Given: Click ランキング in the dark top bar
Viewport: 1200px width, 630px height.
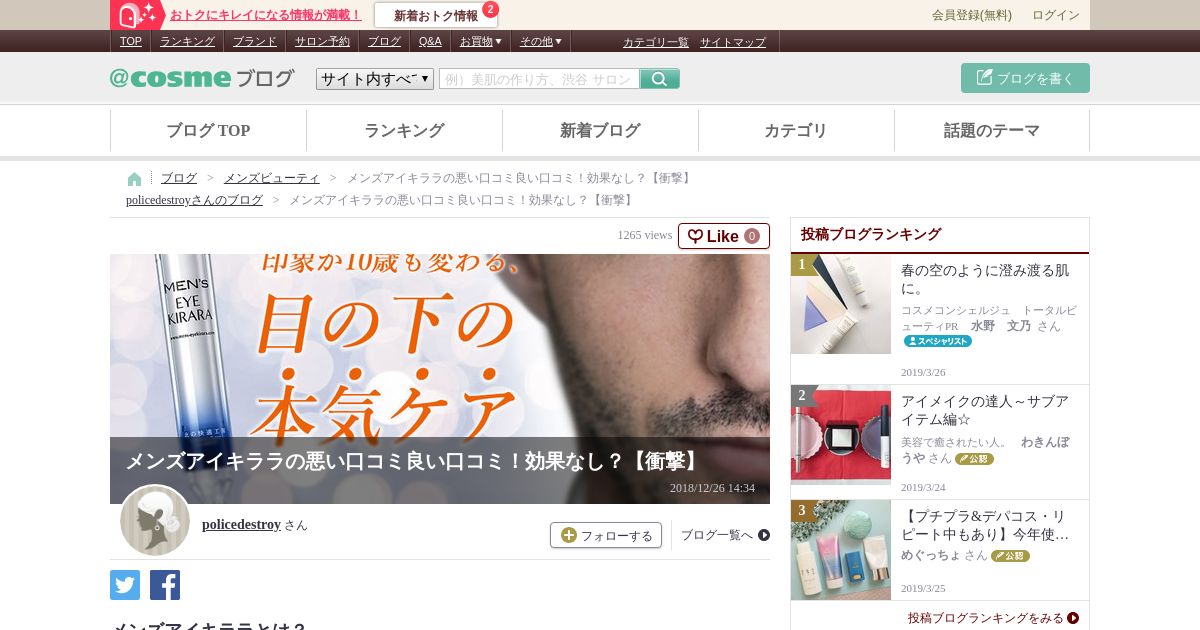Looking at the screenshot, I should click(x=187, y=41).
